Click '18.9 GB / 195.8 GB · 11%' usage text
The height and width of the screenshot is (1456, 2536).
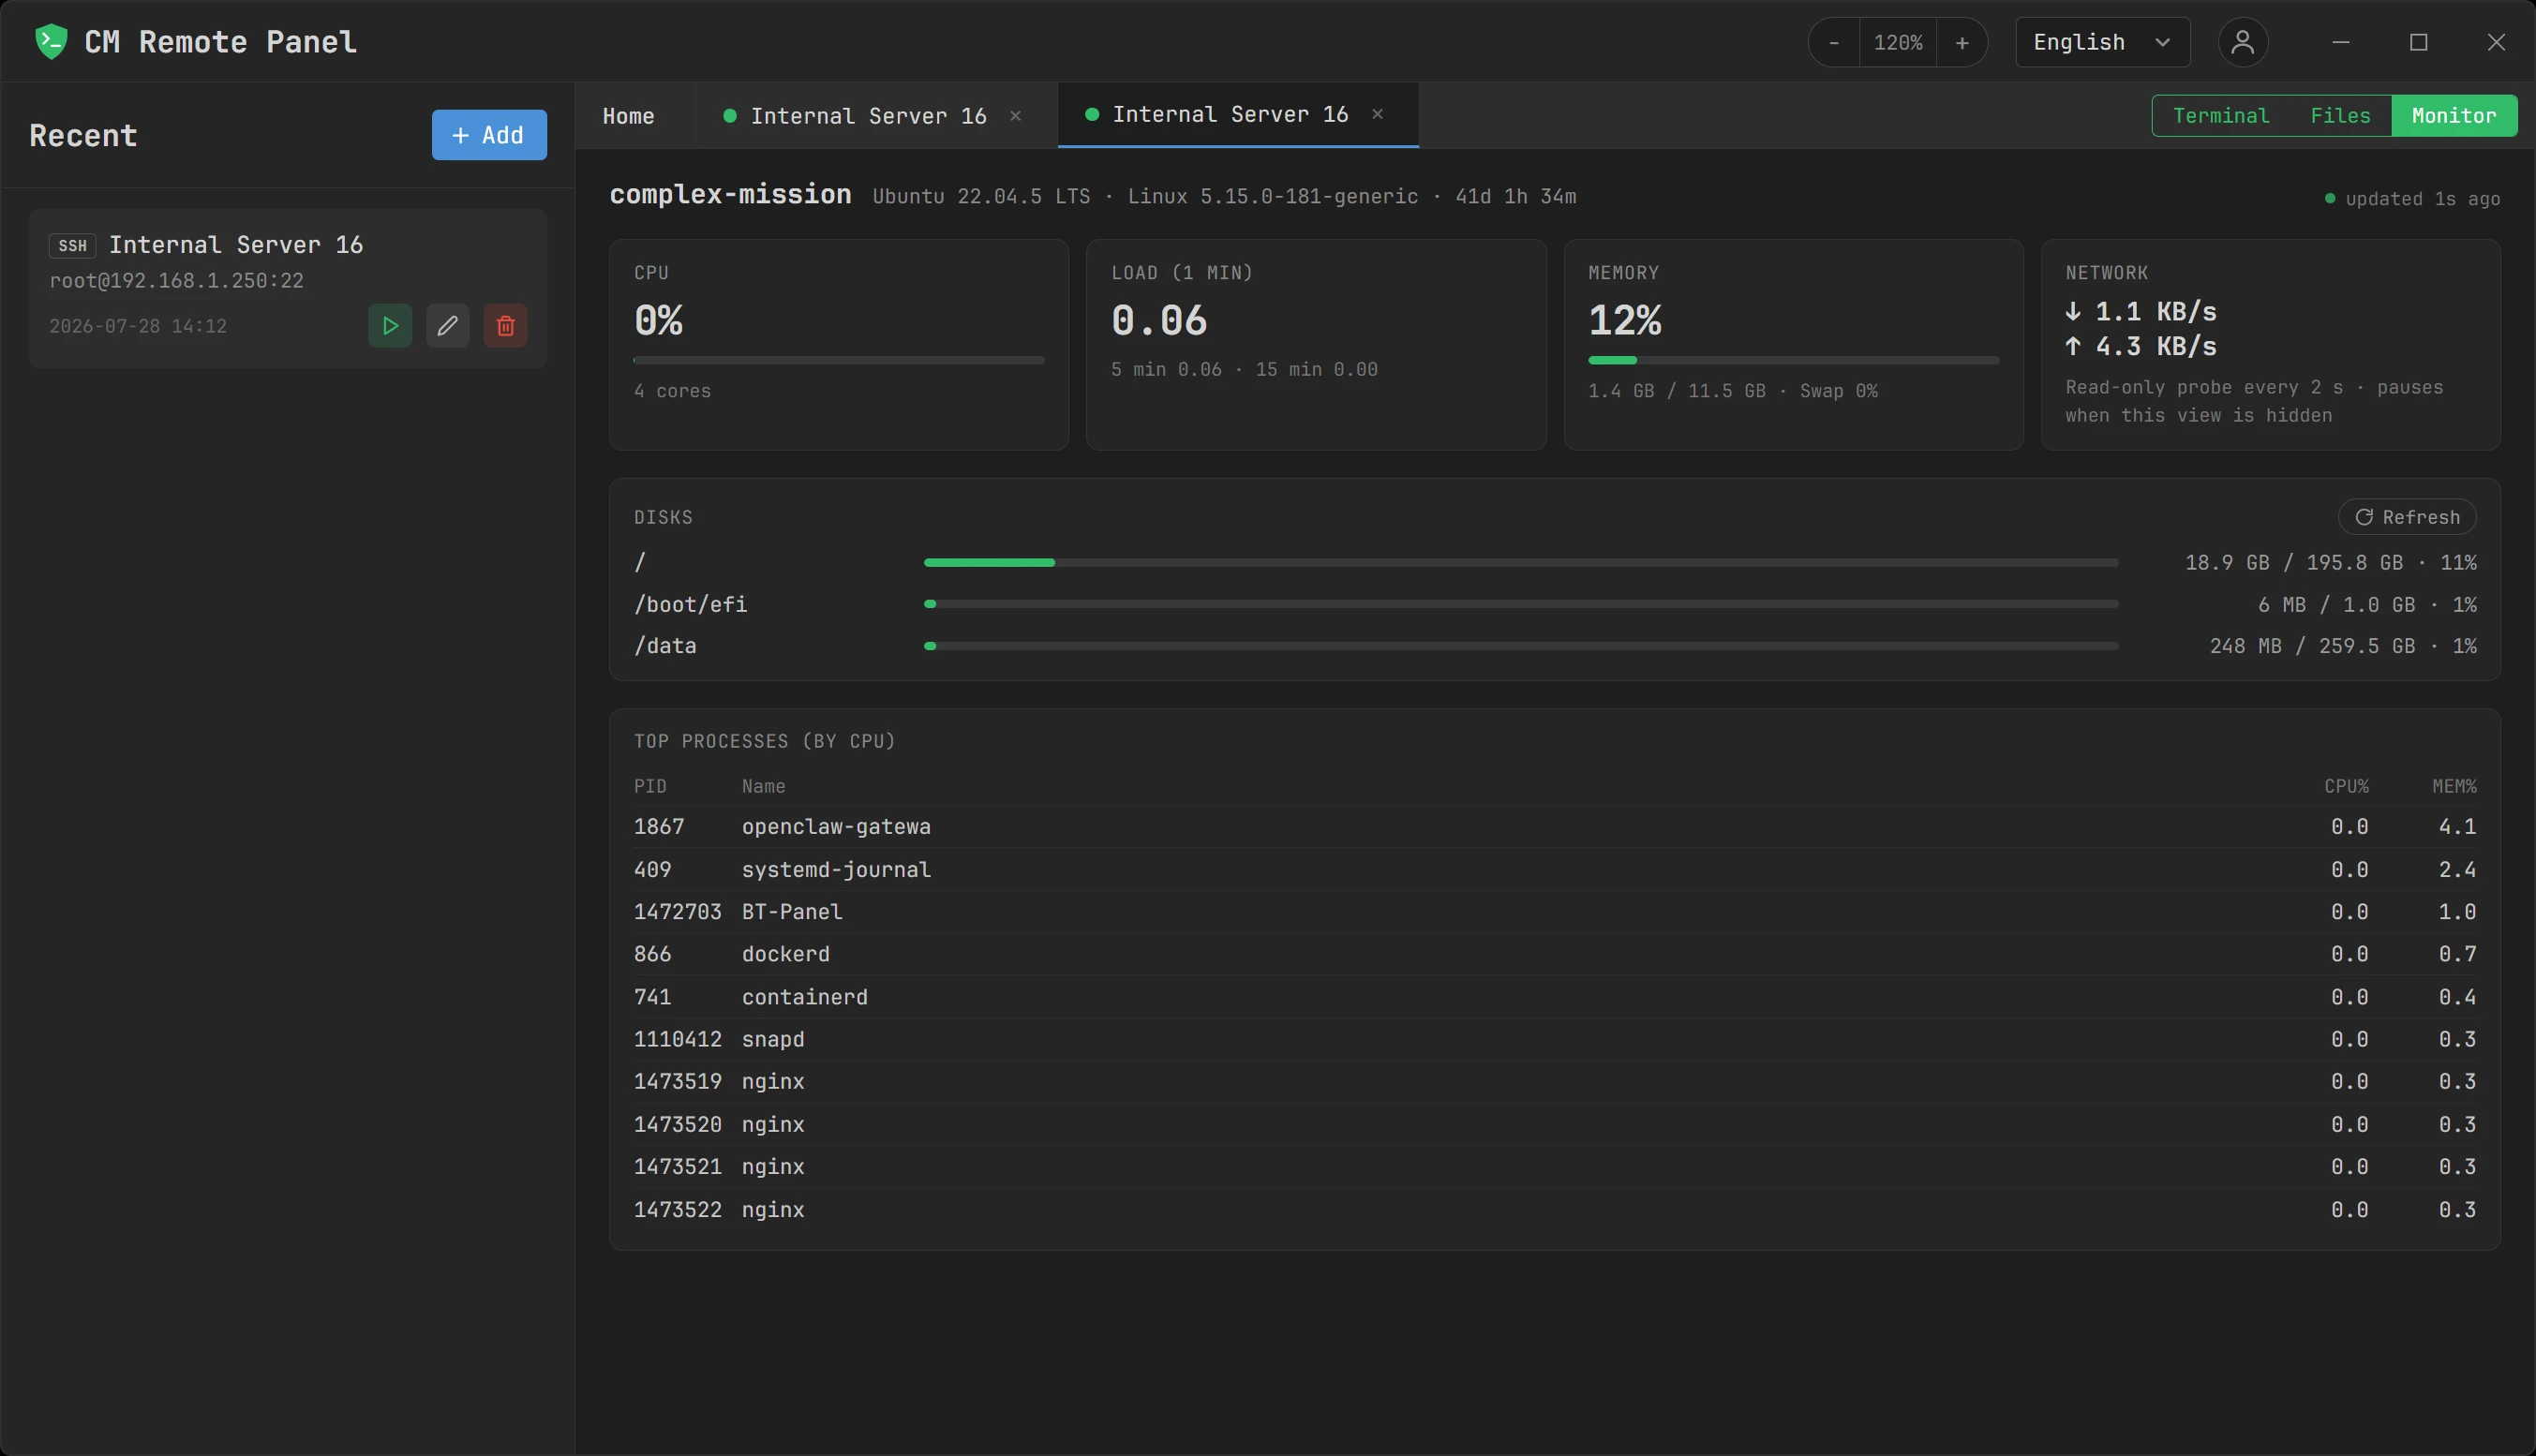tap(2331, 563)
